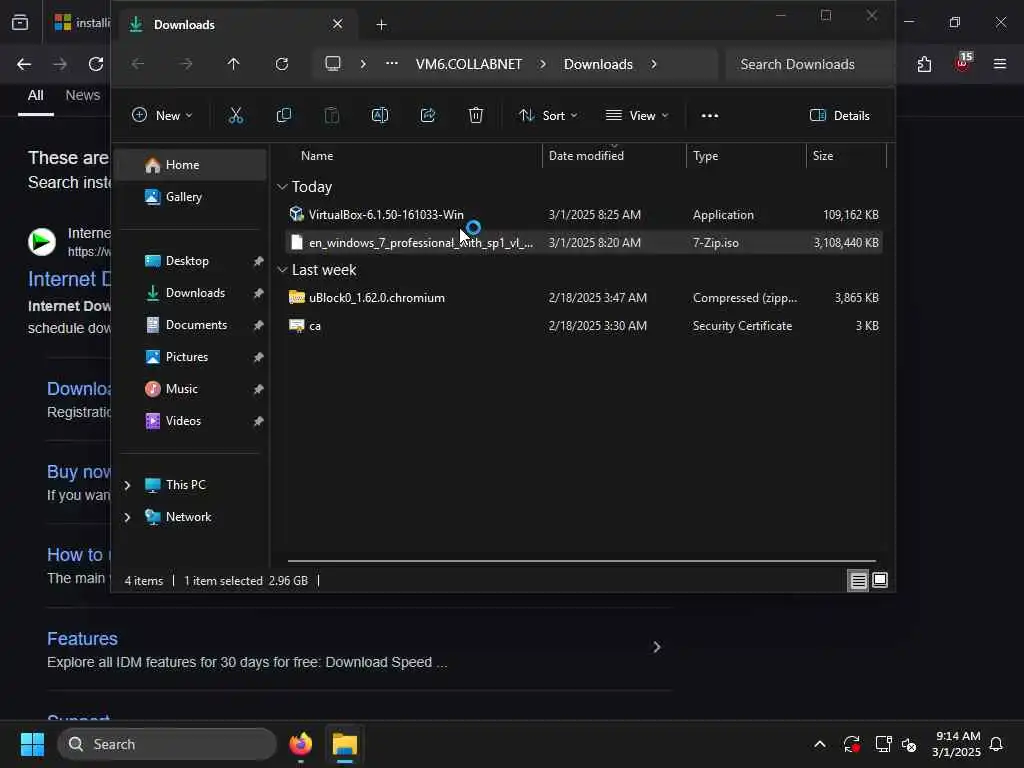Screen dimensions: 1024x768
Task: Open Music in quick access
Action: point(191,389)
